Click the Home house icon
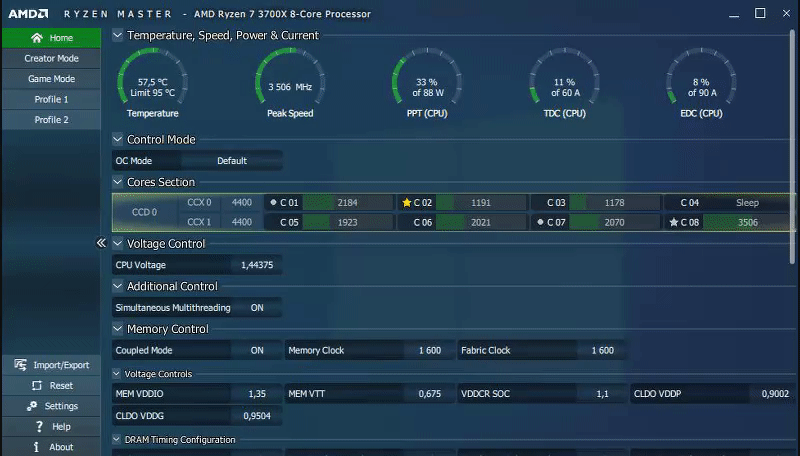Viewport: 800px width, 456px height. (x=37, y=38)
